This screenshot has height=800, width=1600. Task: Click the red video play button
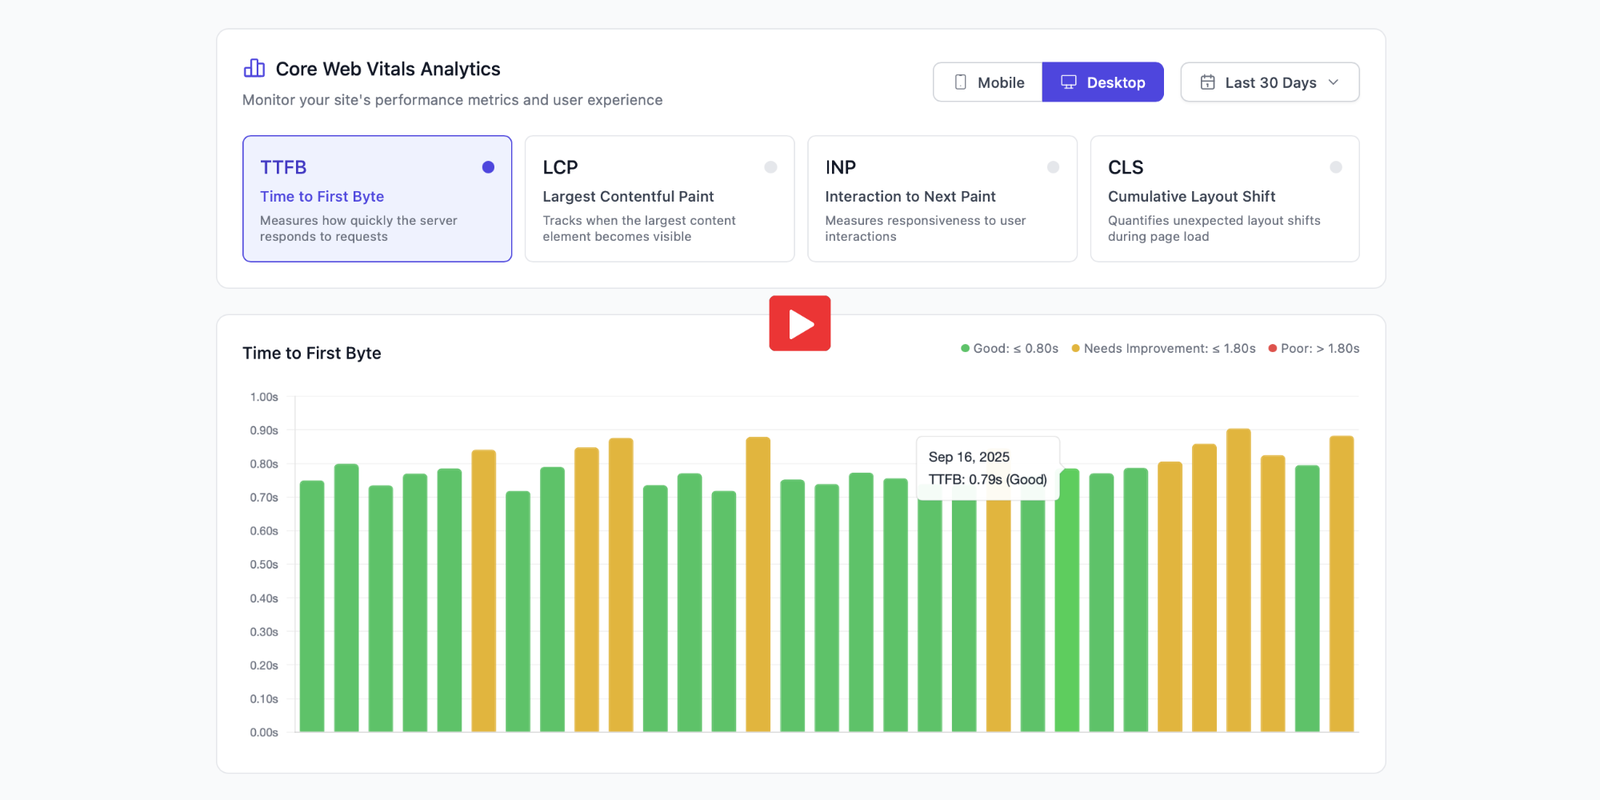point(800,323)
